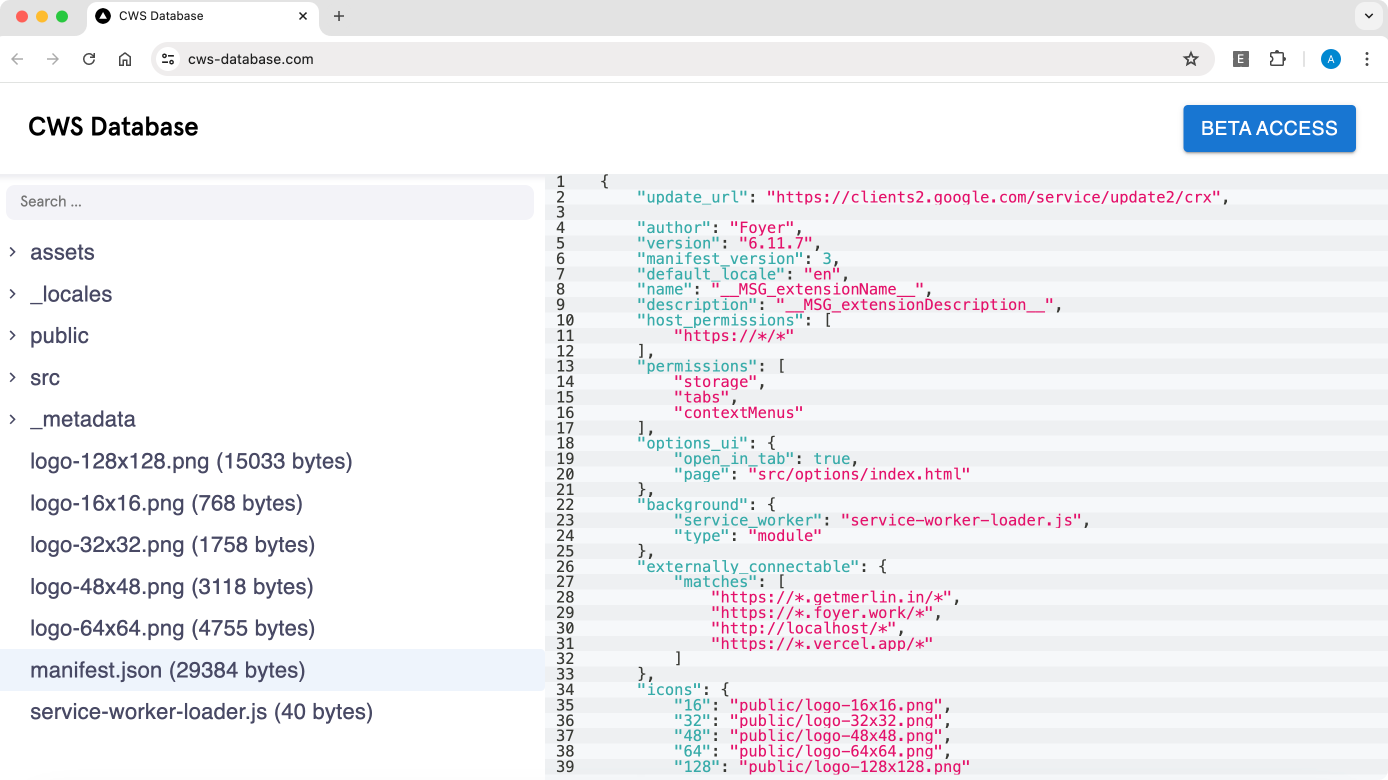Focus the Search input field
The height and width of the screenshot is (780, 1388).
pos(270,202)
